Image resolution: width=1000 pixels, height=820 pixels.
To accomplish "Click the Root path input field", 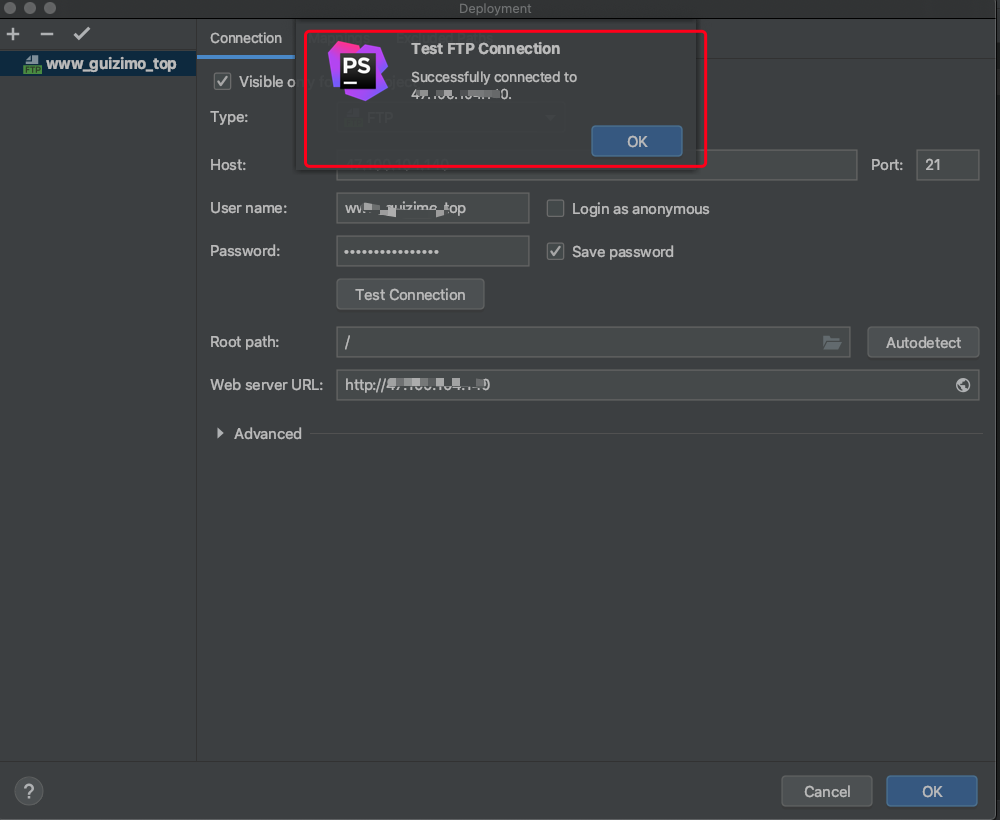I will [x=593, y=342].
